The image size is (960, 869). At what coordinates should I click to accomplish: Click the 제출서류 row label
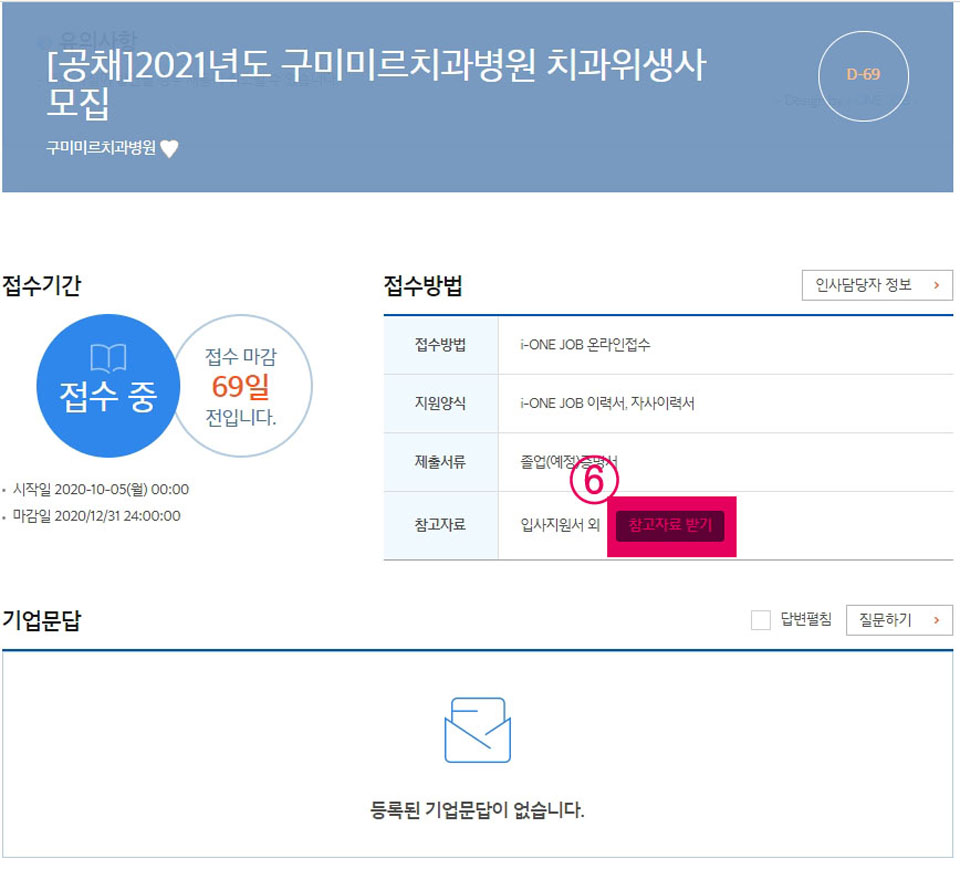[440, 462]
